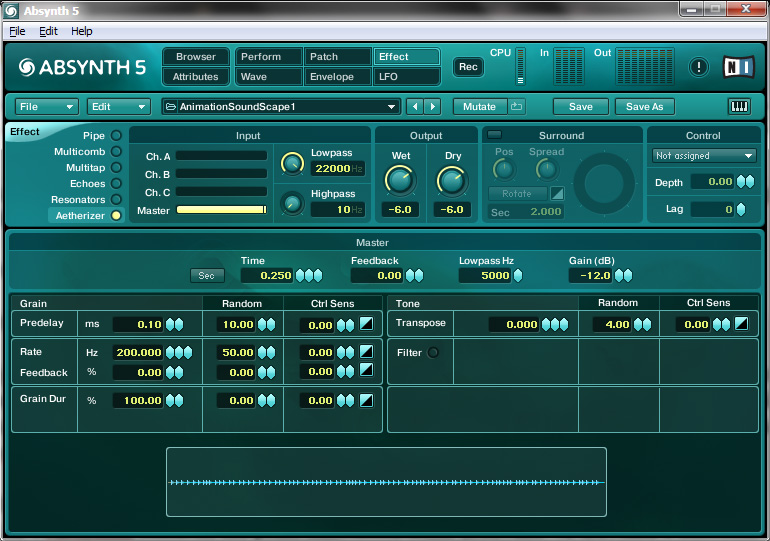The width and height of the screenshot is (770, 541).
Task: Open the Not assigned control dropdown
Action: (x=704, y=156)
